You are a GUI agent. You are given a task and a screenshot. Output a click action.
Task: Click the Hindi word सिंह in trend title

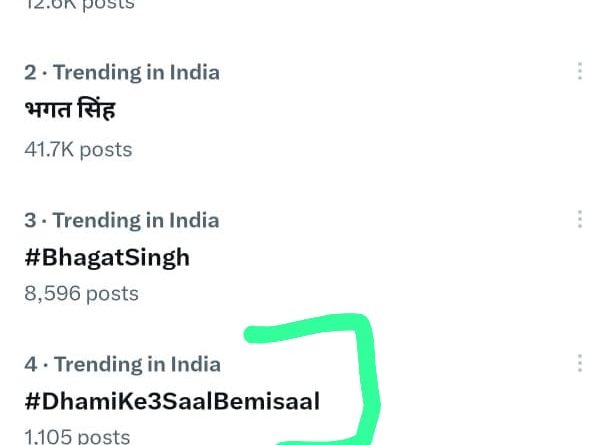point(95,109)
